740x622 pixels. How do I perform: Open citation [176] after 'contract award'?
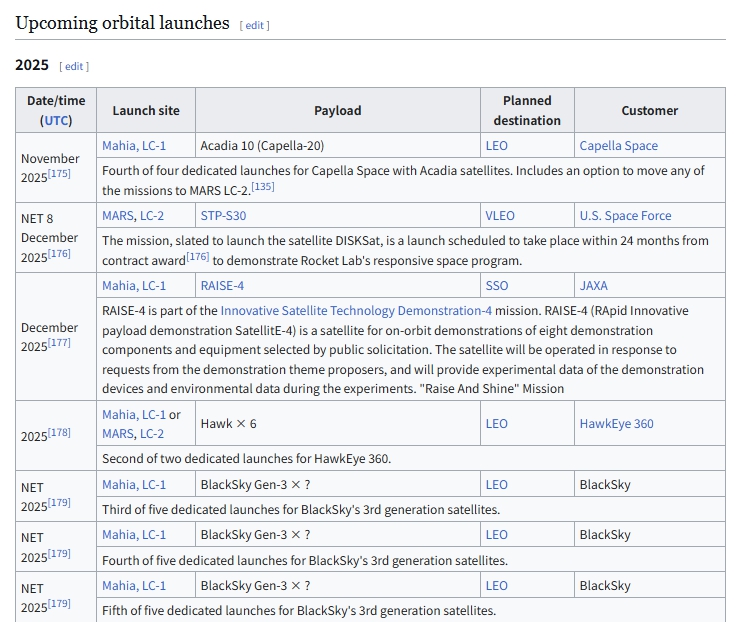click(198, 256)
